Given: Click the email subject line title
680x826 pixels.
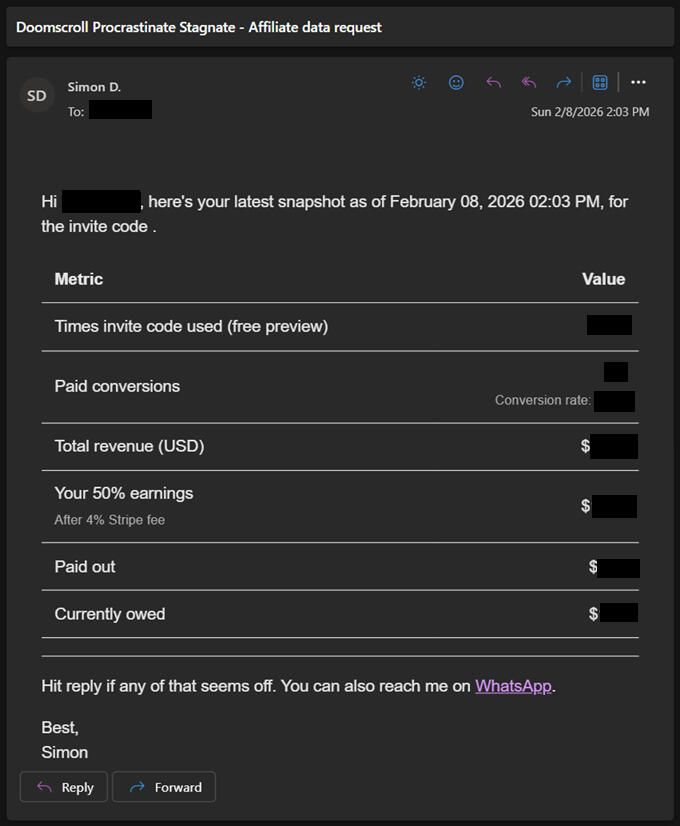Looking at the screenshot, I should [x=199, y=27].
